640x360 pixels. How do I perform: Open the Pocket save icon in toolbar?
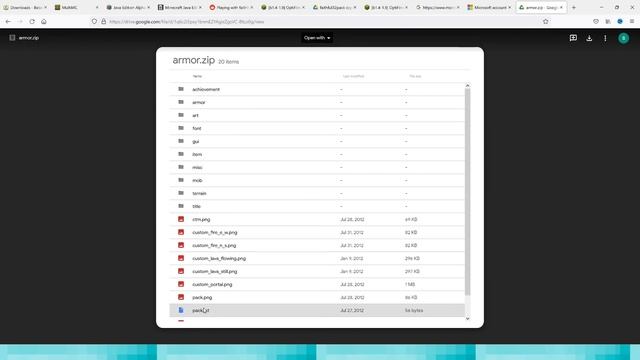[596, 21]
